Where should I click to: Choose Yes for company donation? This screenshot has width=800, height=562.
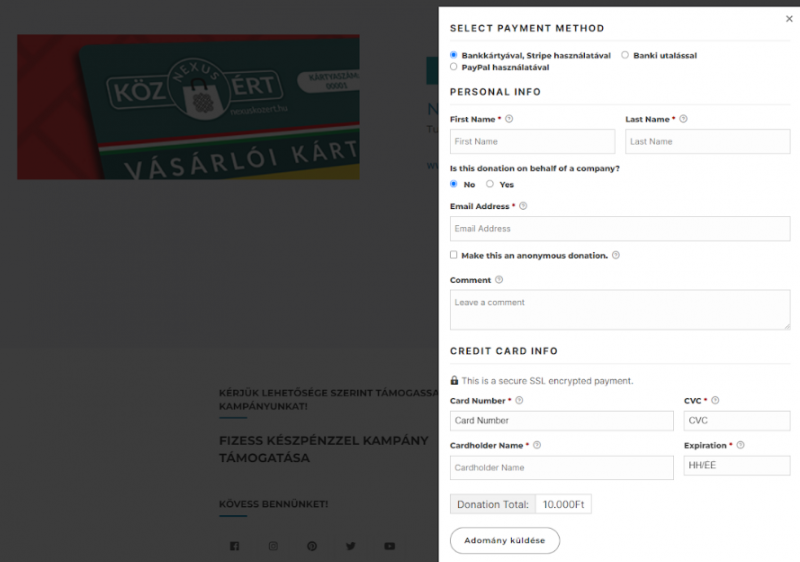[x=490, y=184]
